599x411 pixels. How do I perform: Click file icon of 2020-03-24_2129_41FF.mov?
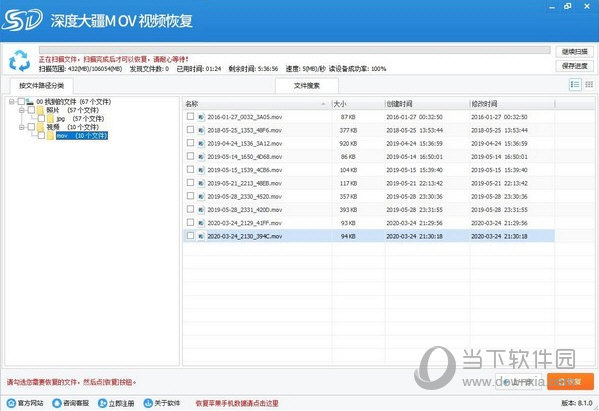click(x=201, y=223)
